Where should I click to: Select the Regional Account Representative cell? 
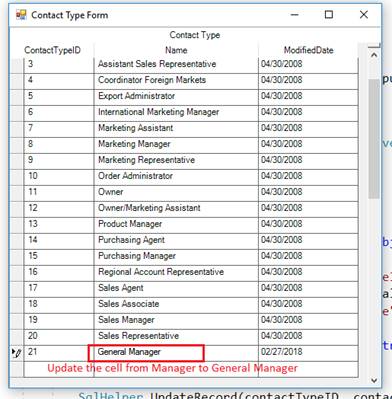pos(176,273)
